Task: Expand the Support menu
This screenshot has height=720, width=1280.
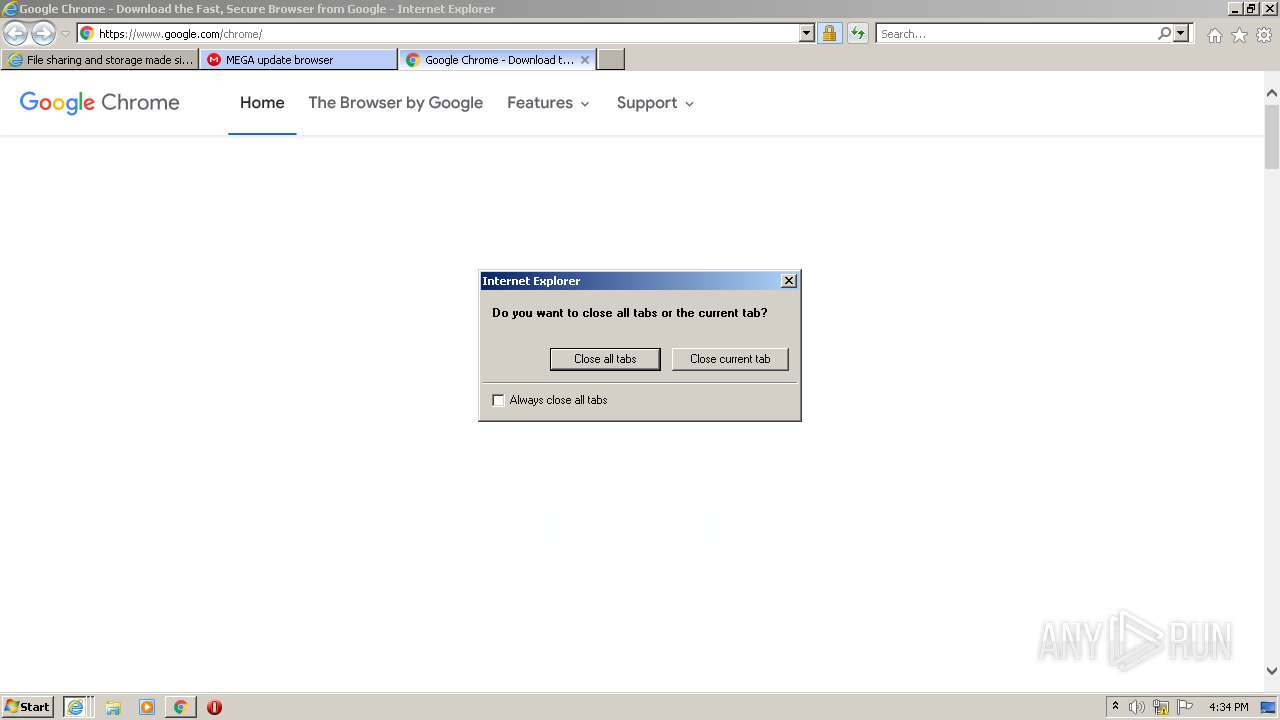Action: (x=655, y=103)
